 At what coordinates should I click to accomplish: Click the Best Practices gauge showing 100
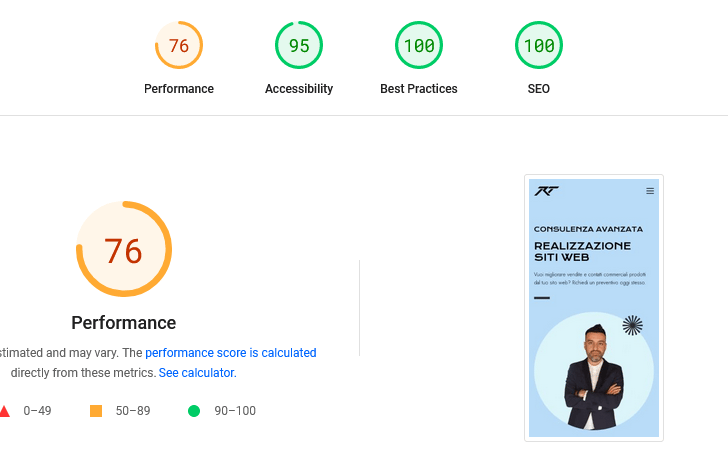[419, 46]
